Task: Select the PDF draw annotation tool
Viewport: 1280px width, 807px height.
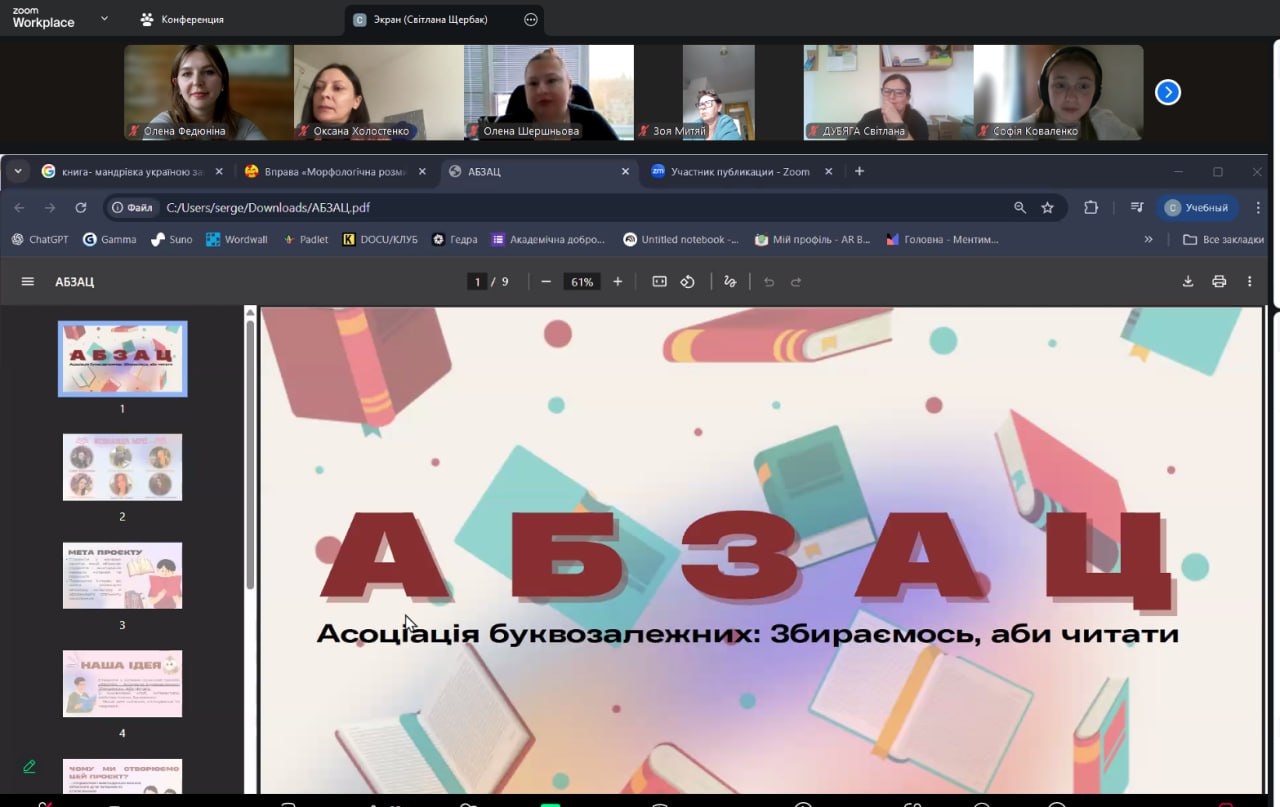Action: tap(730, 282)
